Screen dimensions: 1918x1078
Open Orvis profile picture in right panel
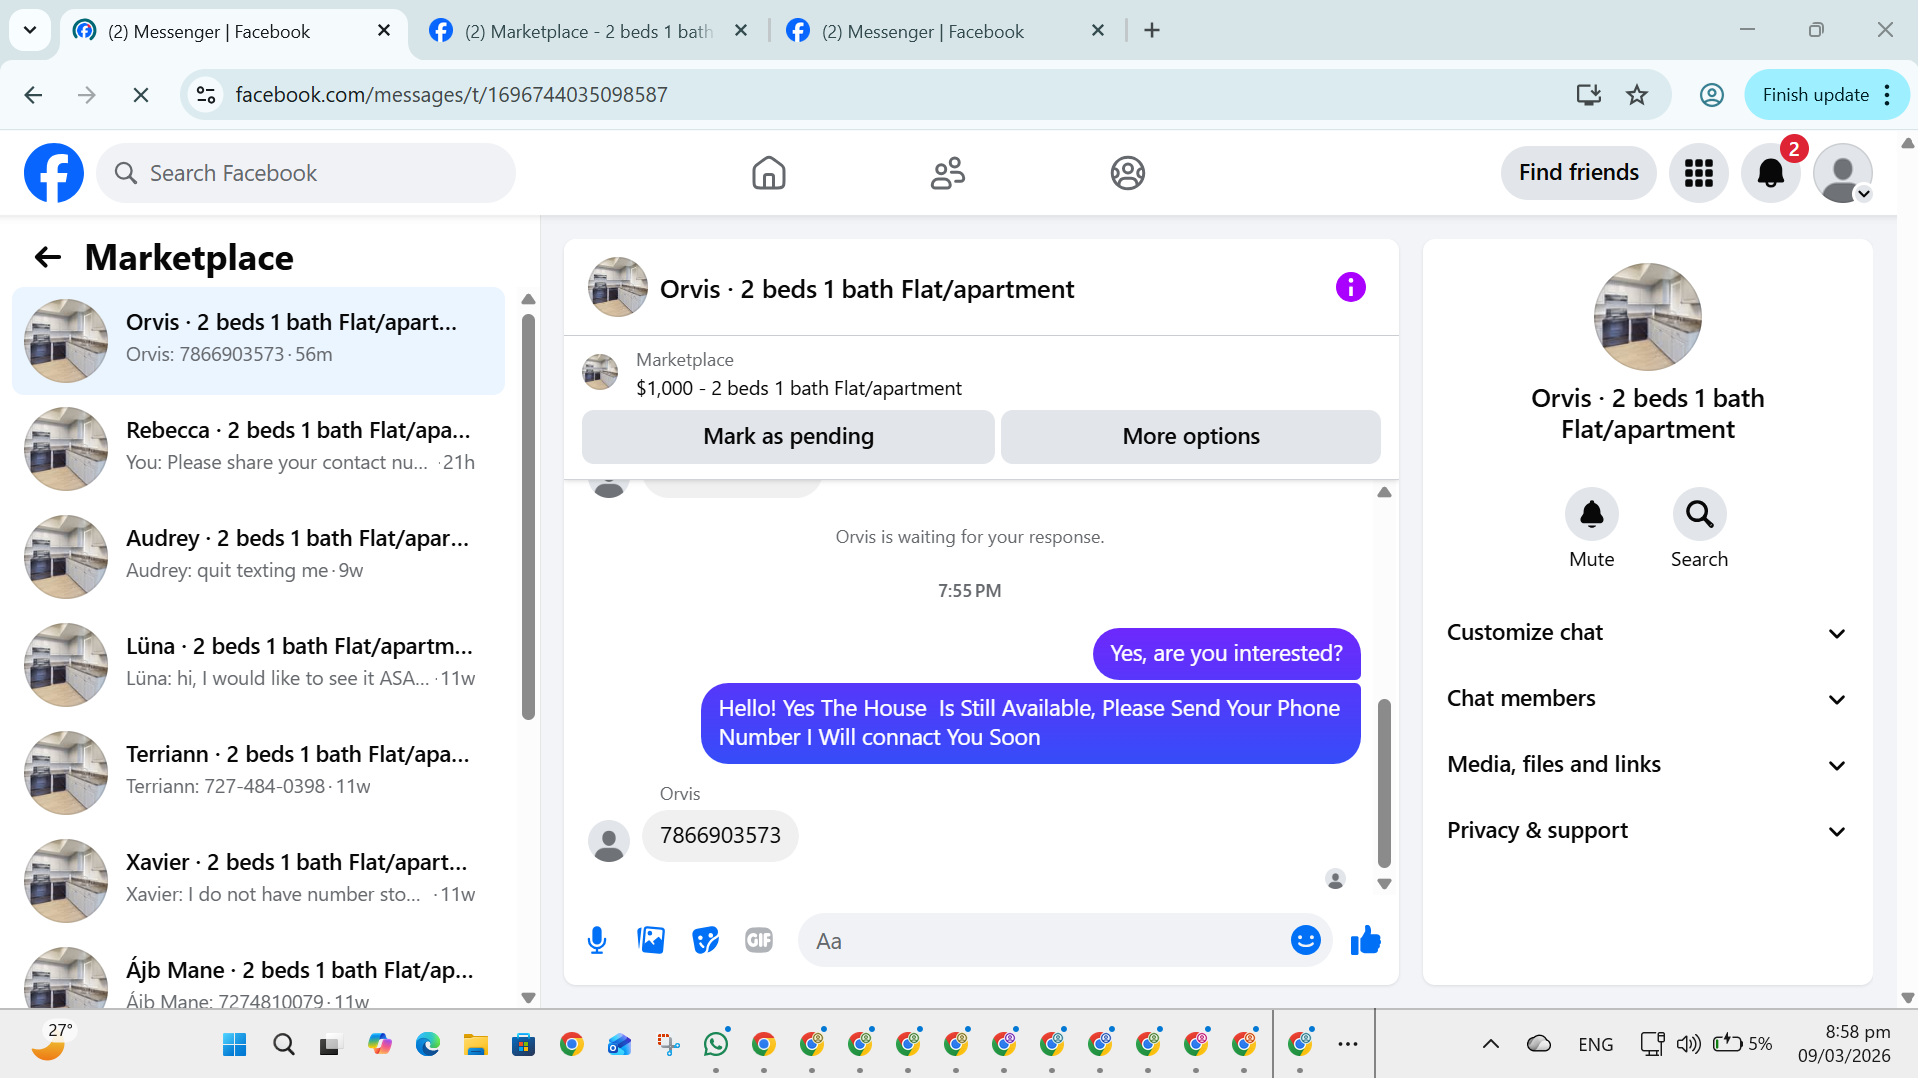1647,317
